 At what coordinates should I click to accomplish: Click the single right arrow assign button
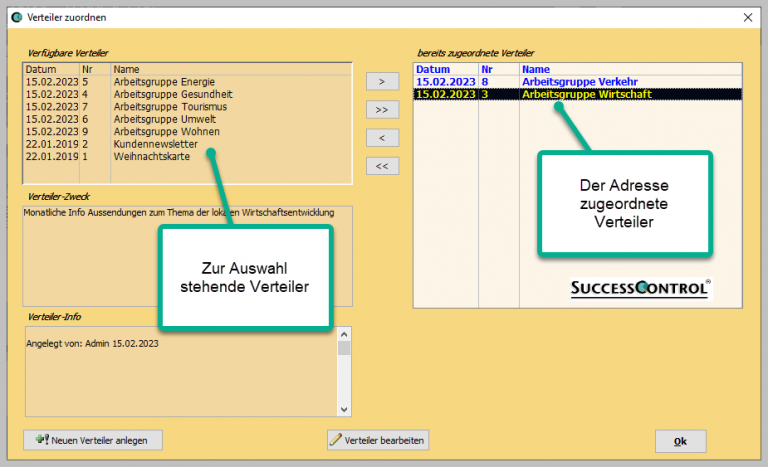pyautogui.click(x=381, y=81)
